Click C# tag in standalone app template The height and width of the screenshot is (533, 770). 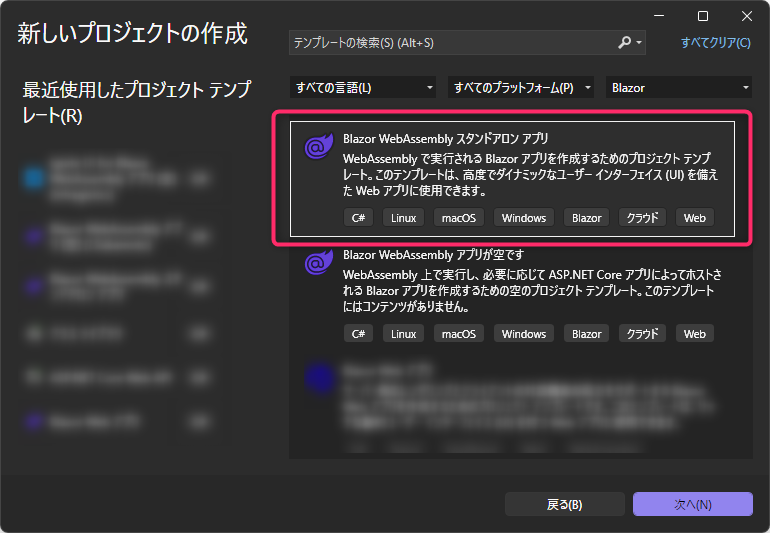(358, 218)
